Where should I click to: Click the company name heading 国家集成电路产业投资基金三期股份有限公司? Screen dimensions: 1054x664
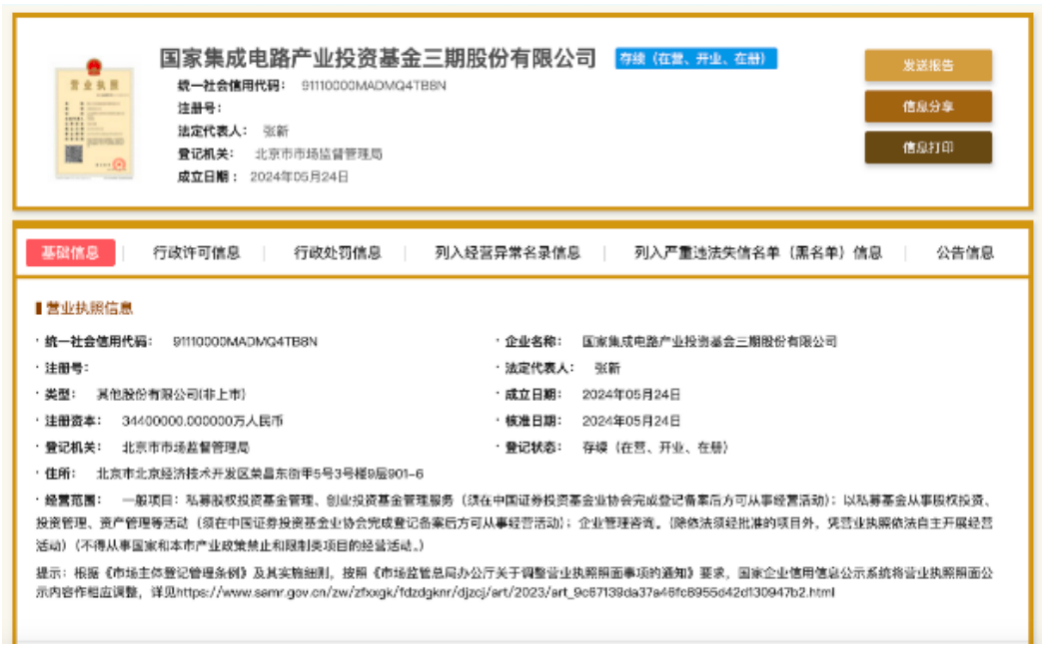tap(378, 58)
